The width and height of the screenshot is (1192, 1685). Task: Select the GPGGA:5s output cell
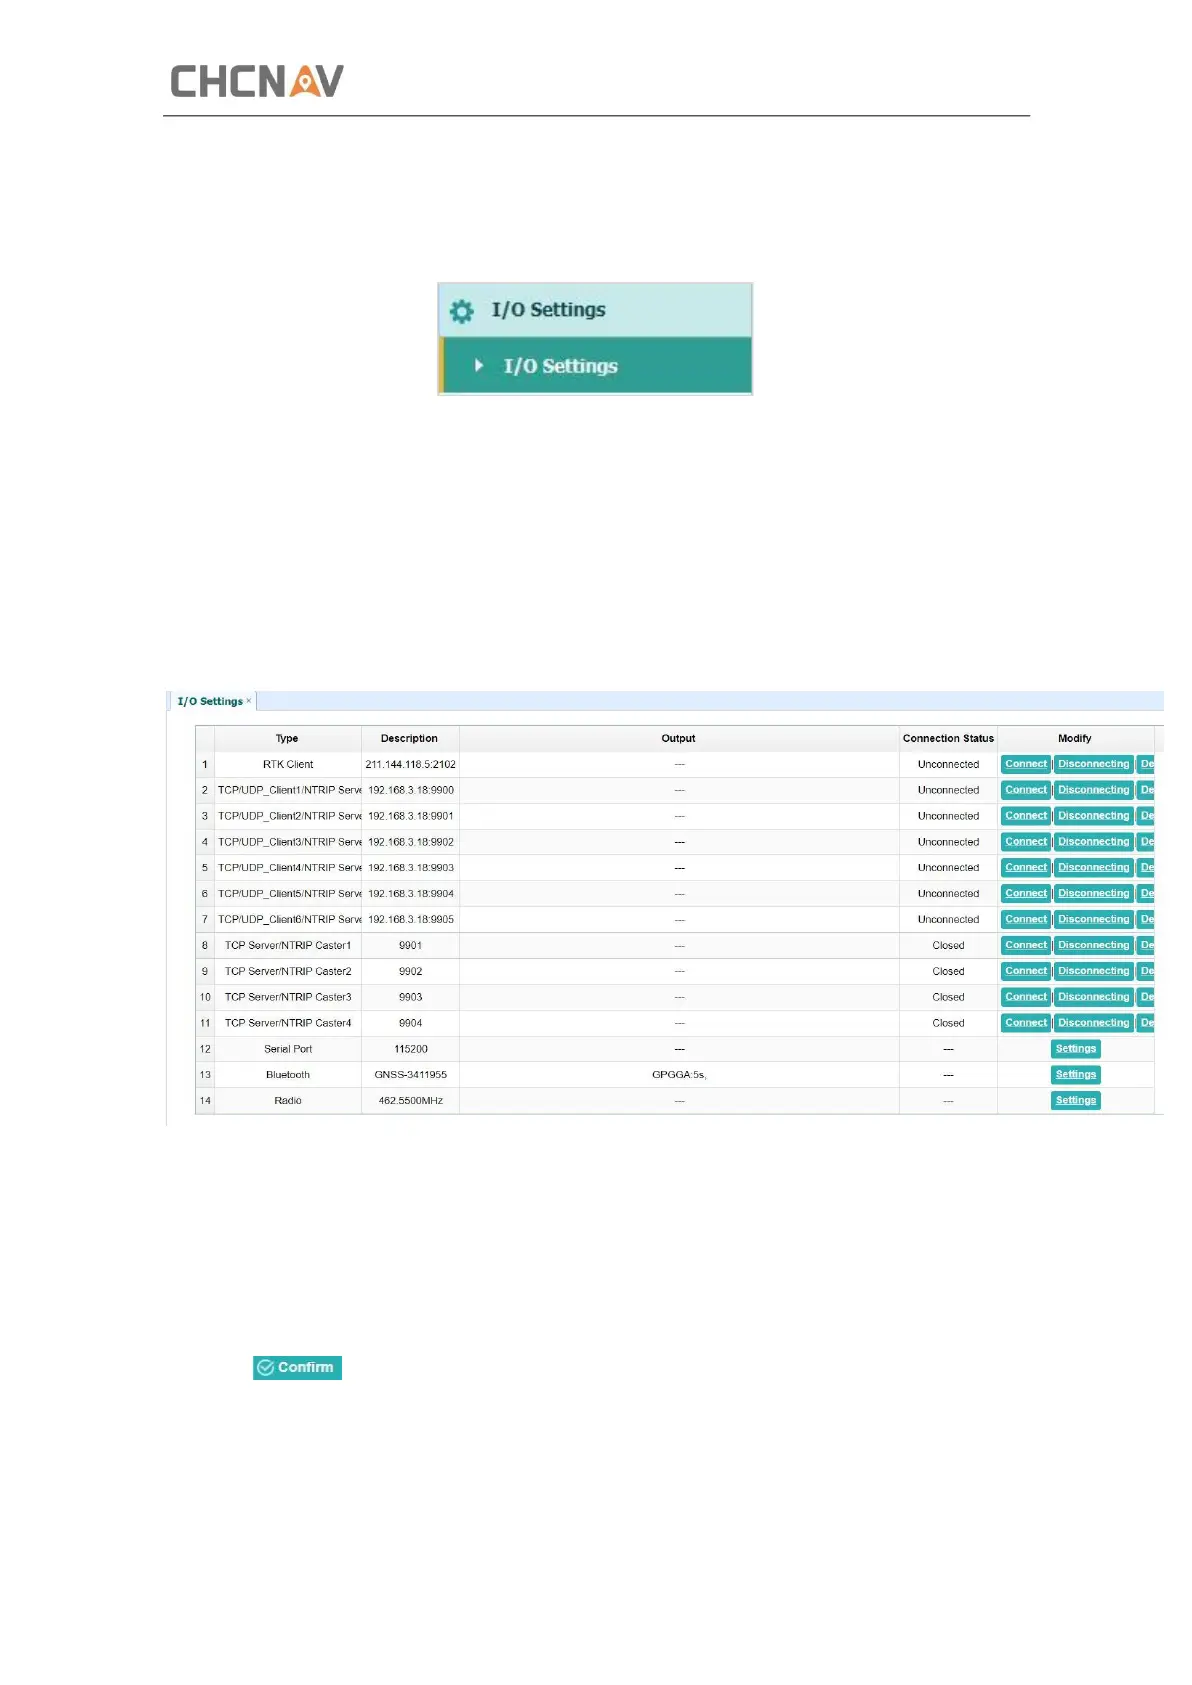pos(679,1075)
